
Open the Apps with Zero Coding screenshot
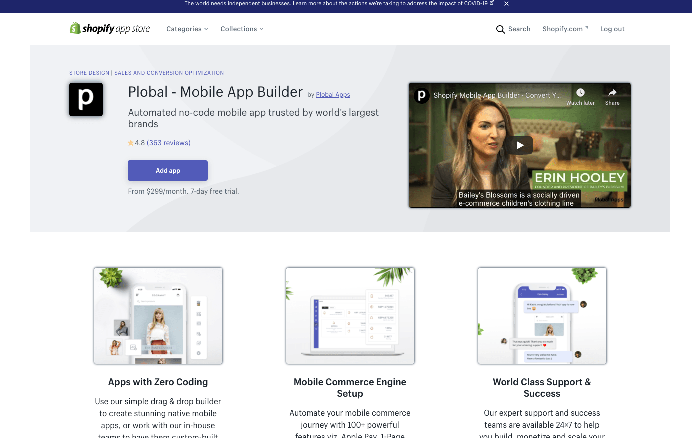(158, 316)
